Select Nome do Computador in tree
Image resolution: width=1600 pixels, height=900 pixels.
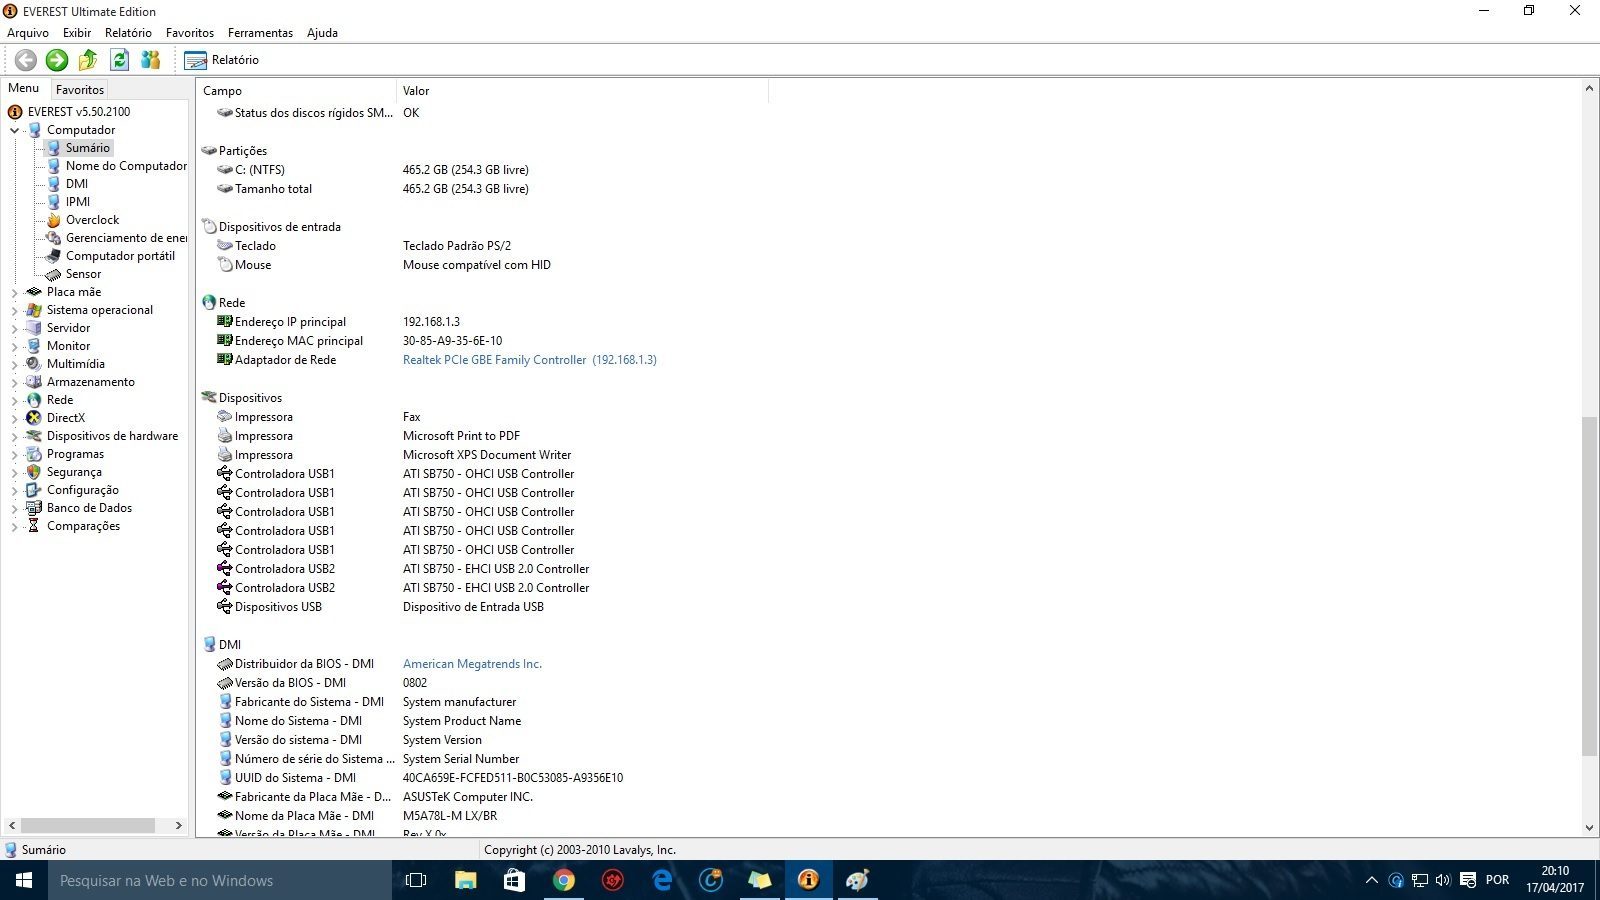(x=126, y=166)
